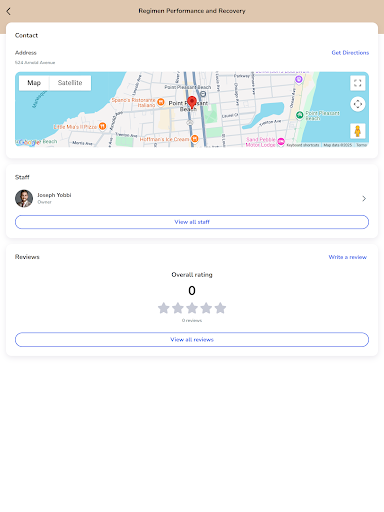The image size is (384, 512).
Task: Click View all staff button
Action: point(192,222)
